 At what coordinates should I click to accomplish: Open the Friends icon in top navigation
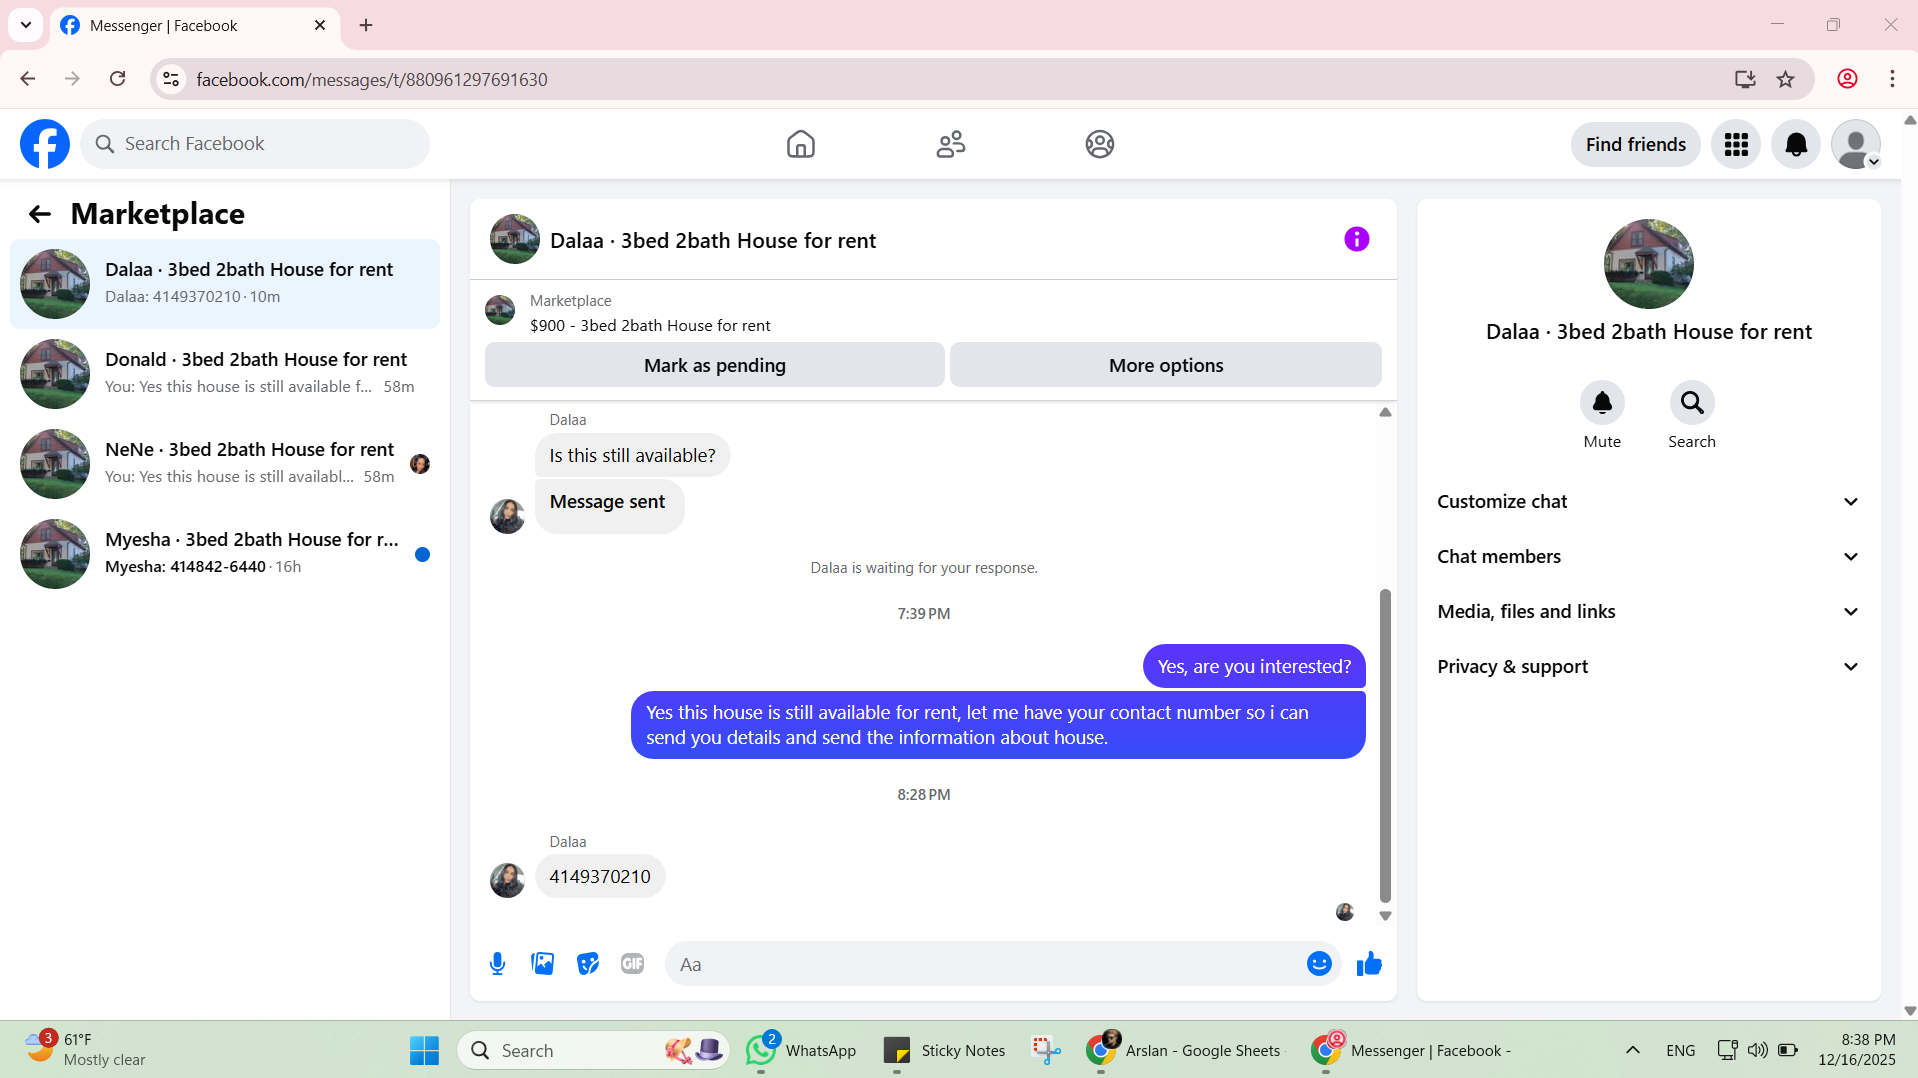click(950, 144)
